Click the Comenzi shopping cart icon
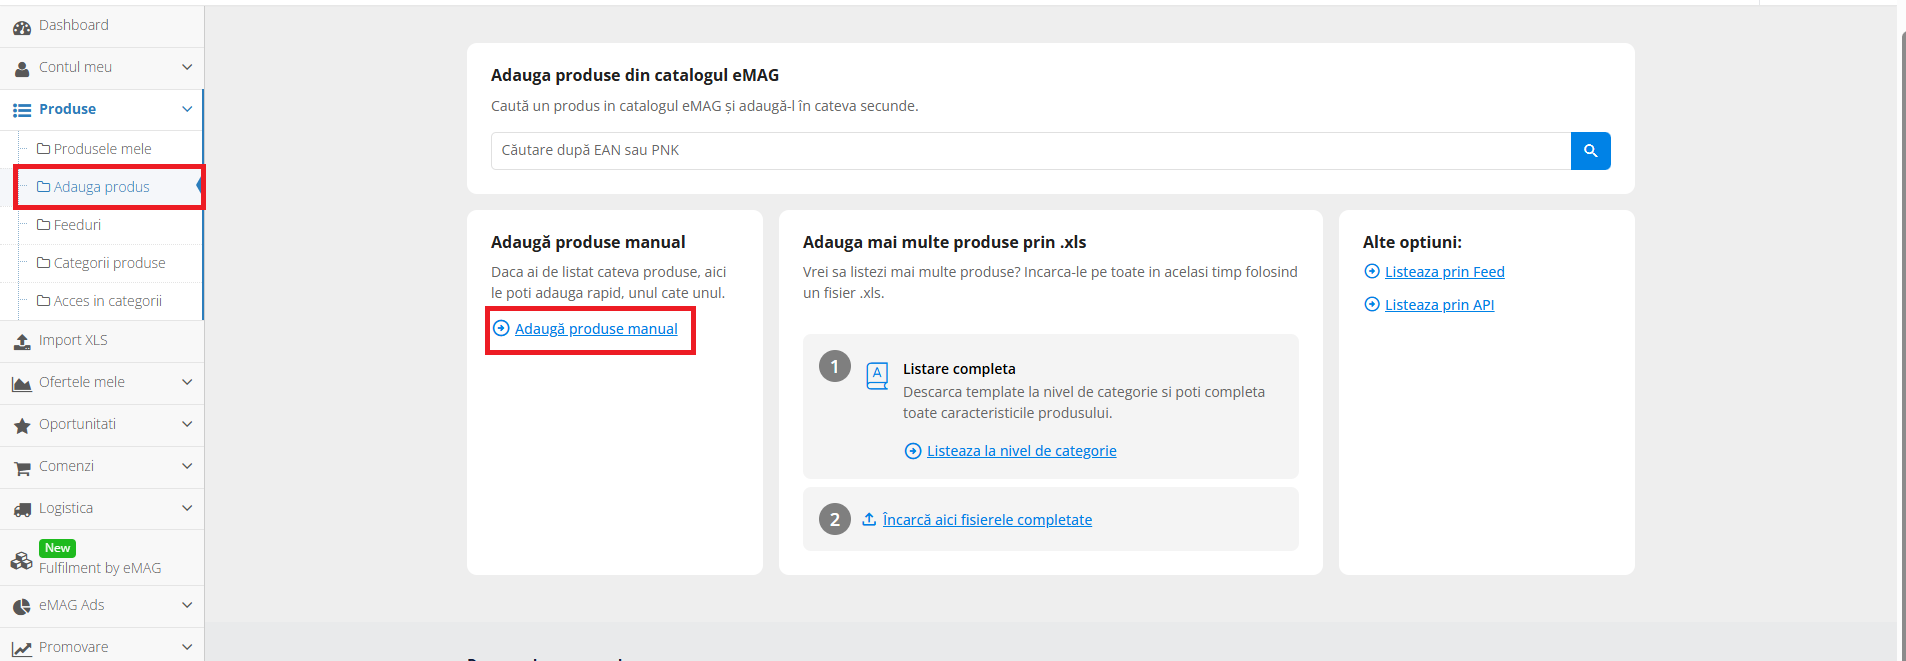The image size is (1906, 661). pos(22,468)
